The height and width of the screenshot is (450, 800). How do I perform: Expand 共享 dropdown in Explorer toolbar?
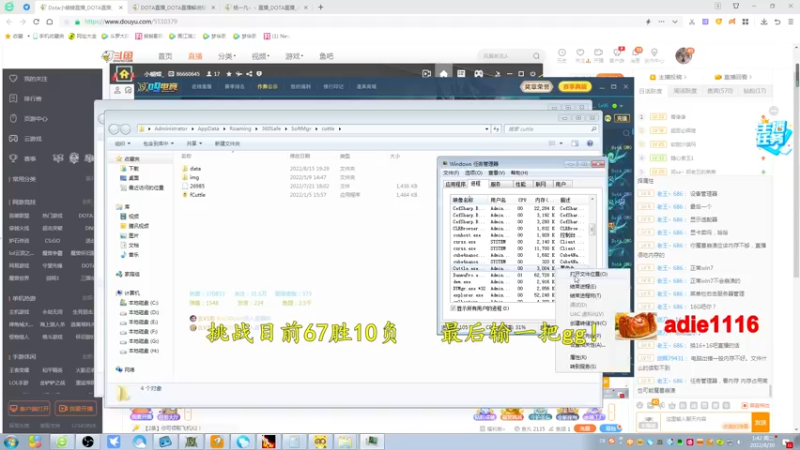(194, 143)
